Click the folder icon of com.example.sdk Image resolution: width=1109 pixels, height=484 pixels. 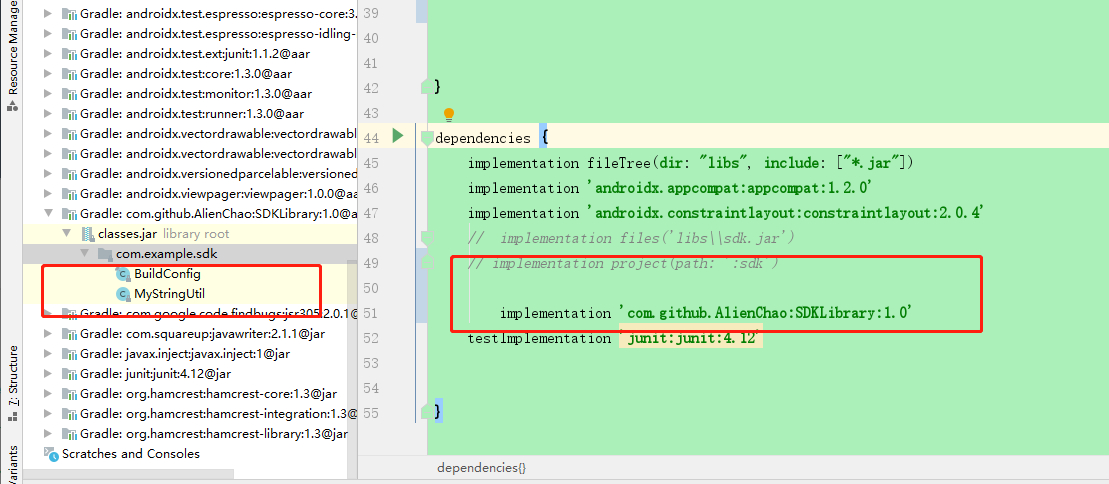105,253
